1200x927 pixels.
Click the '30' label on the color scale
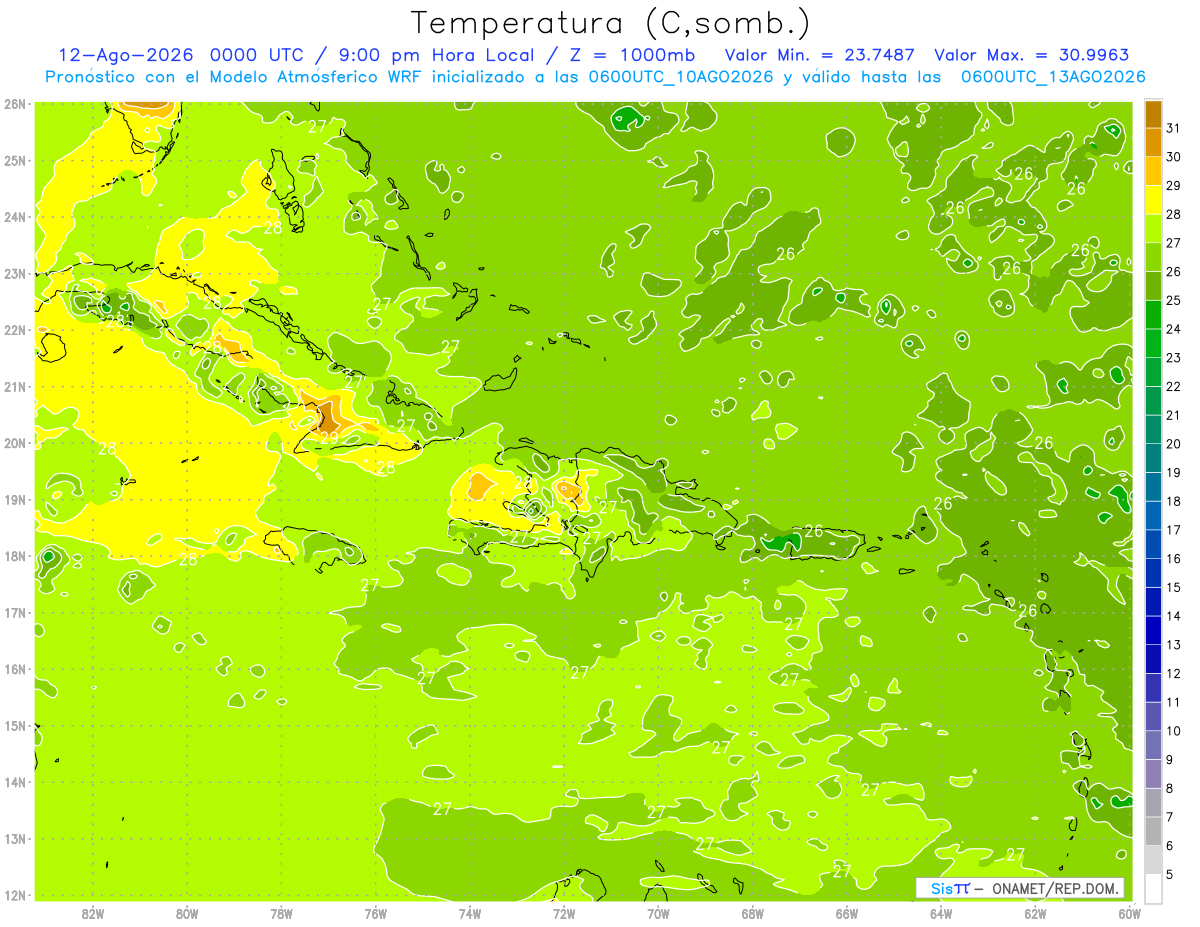pyautogui.click(x=1173, y=157)
